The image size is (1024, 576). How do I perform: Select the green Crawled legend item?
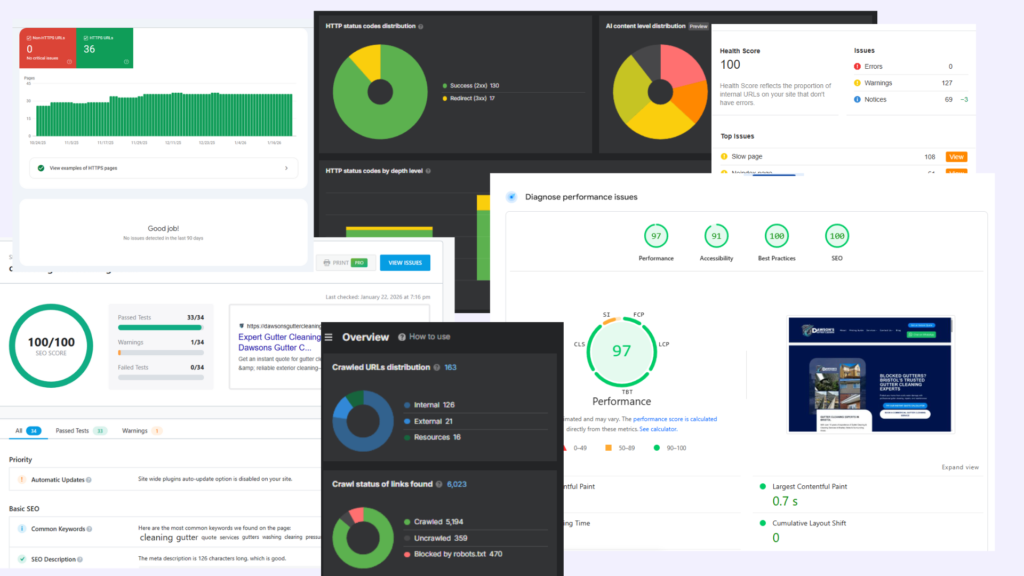(406, 521)
